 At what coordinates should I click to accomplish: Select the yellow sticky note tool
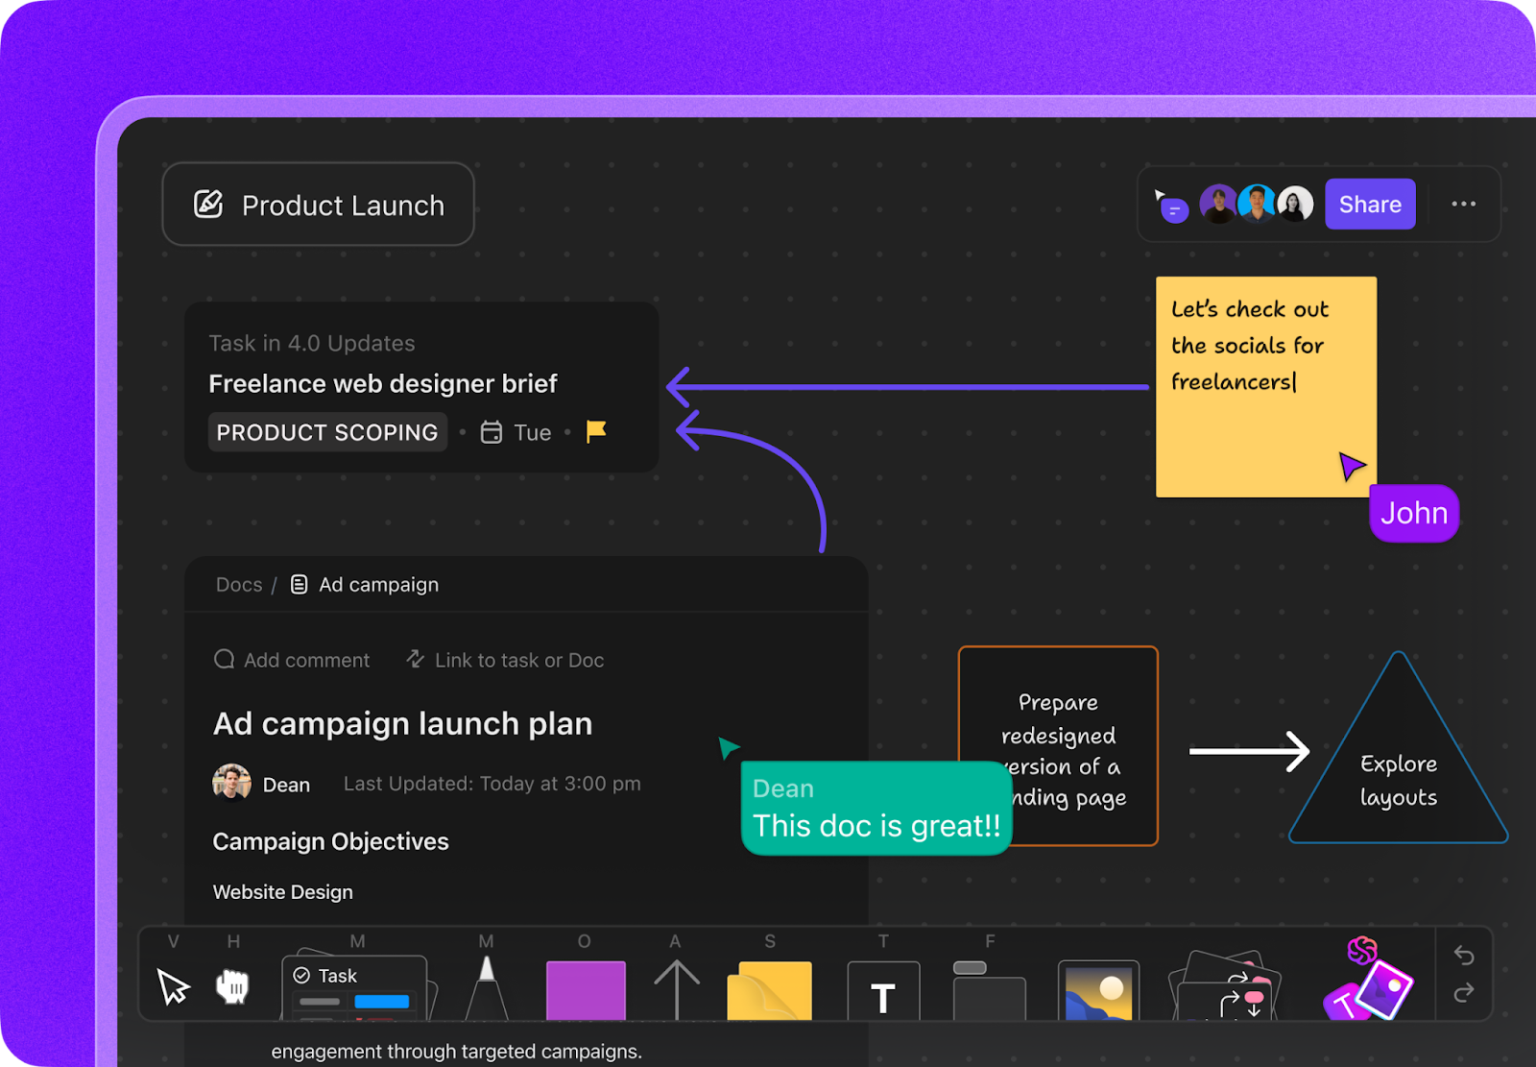pos(769,991)
